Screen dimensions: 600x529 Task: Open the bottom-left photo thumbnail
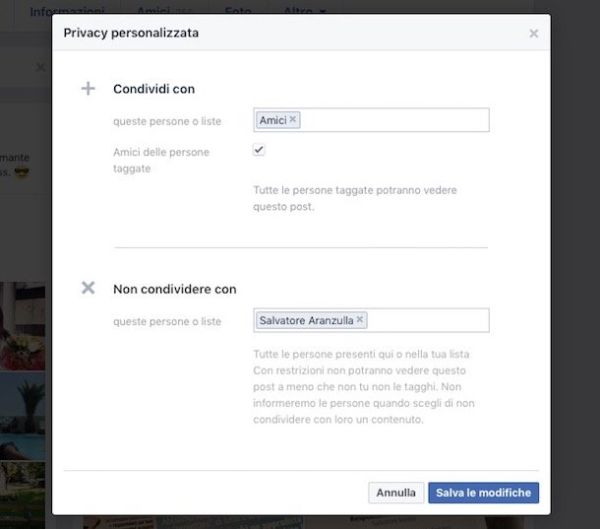(x=24, y=492)
